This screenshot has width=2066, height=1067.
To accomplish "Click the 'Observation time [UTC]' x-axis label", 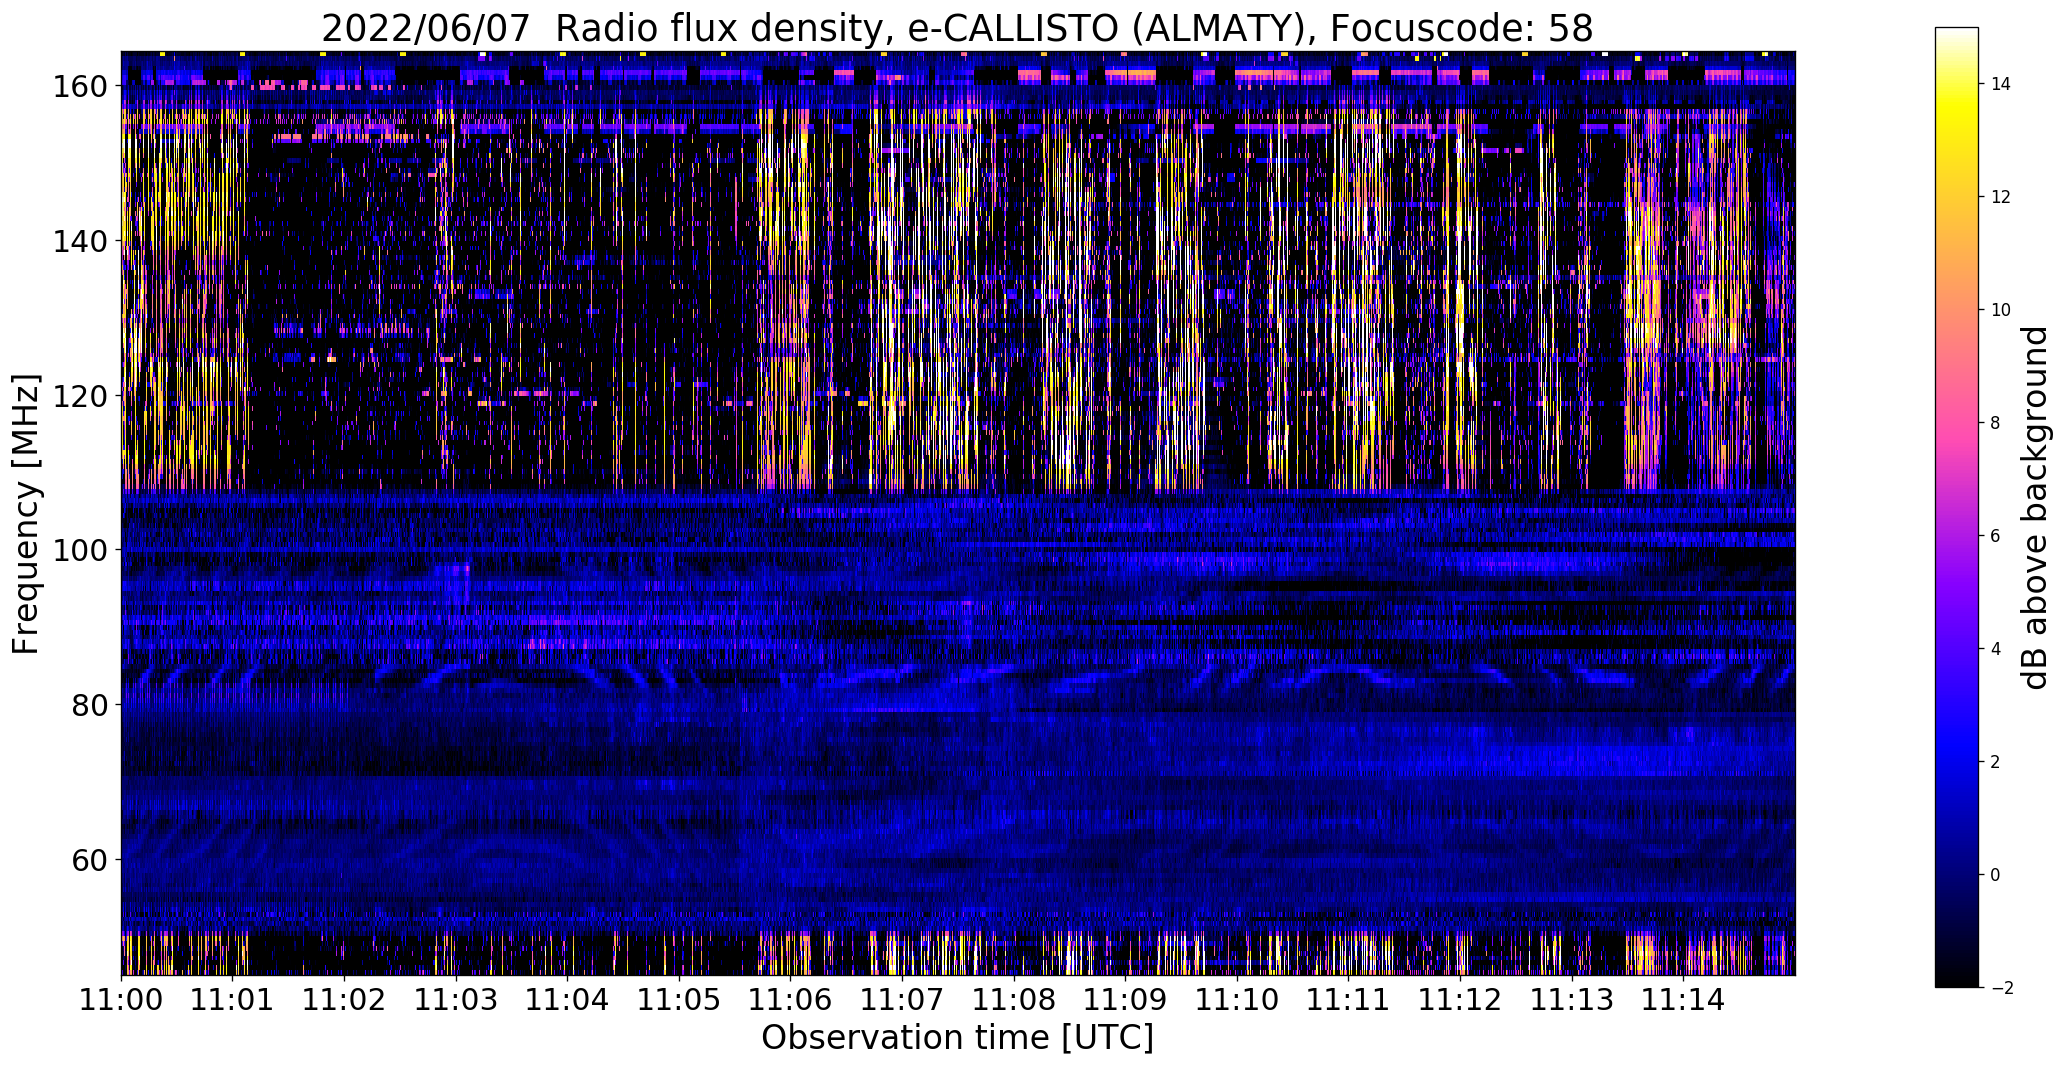I will tap(957, 1038).
